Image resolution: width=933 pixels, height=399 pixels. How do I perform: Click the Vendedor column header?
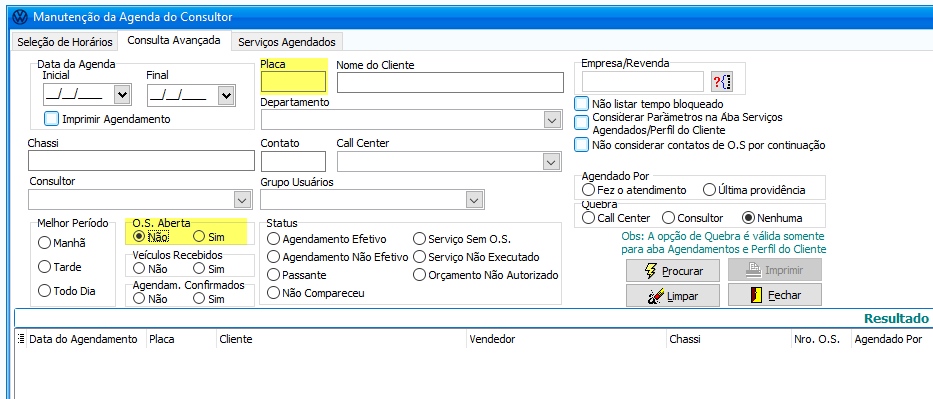(566, 340)
